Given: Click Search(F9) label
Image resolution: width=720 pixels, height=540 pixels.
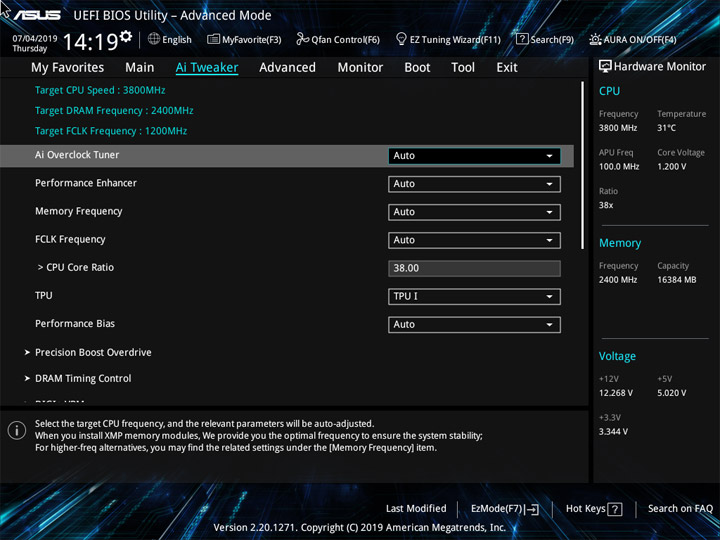Looking at the screenshot, I should tap(552, 39).
